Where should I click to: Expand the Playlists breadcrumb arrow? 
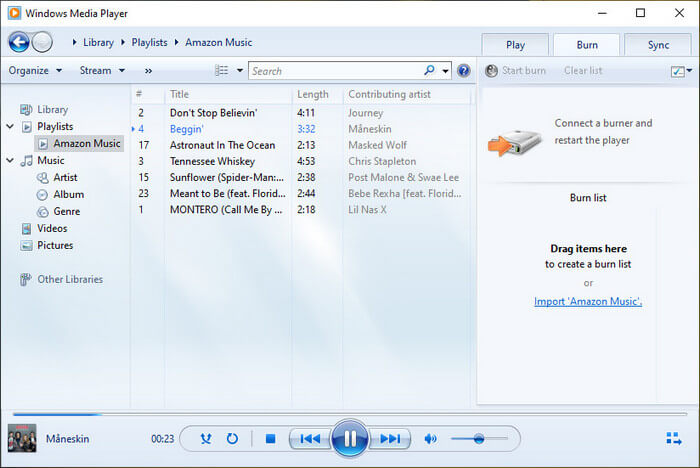tap(176, 42)
